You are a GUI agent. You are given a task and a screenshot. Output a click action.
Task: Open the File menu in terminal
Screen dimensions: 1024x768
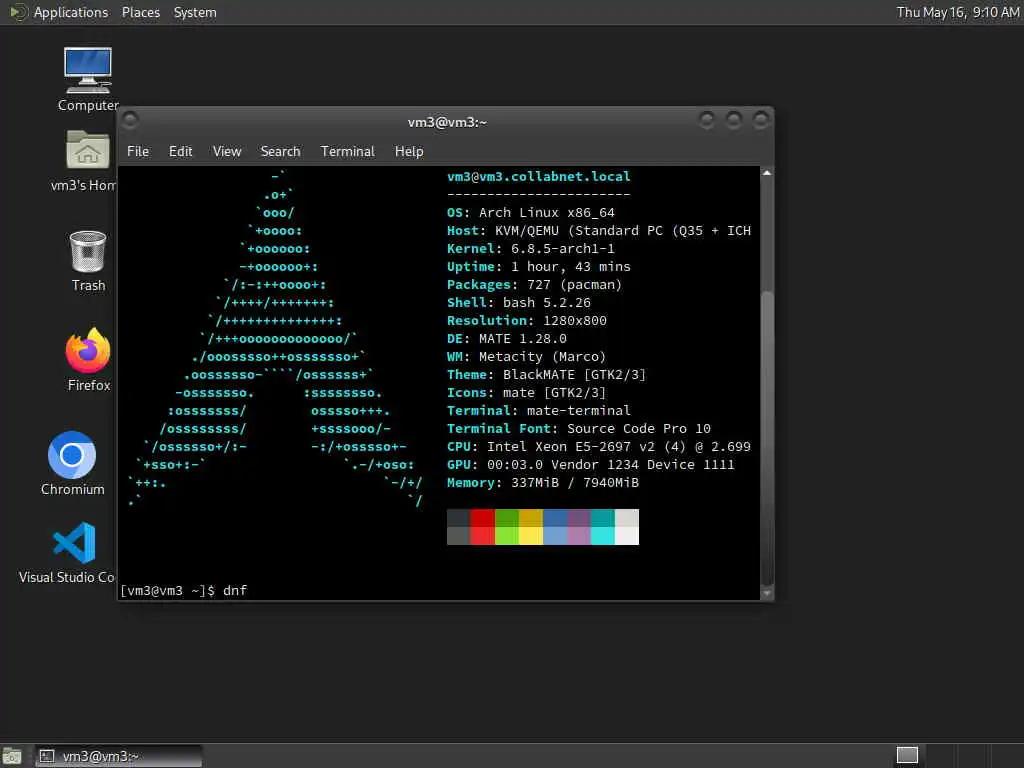tap(138, 152)
